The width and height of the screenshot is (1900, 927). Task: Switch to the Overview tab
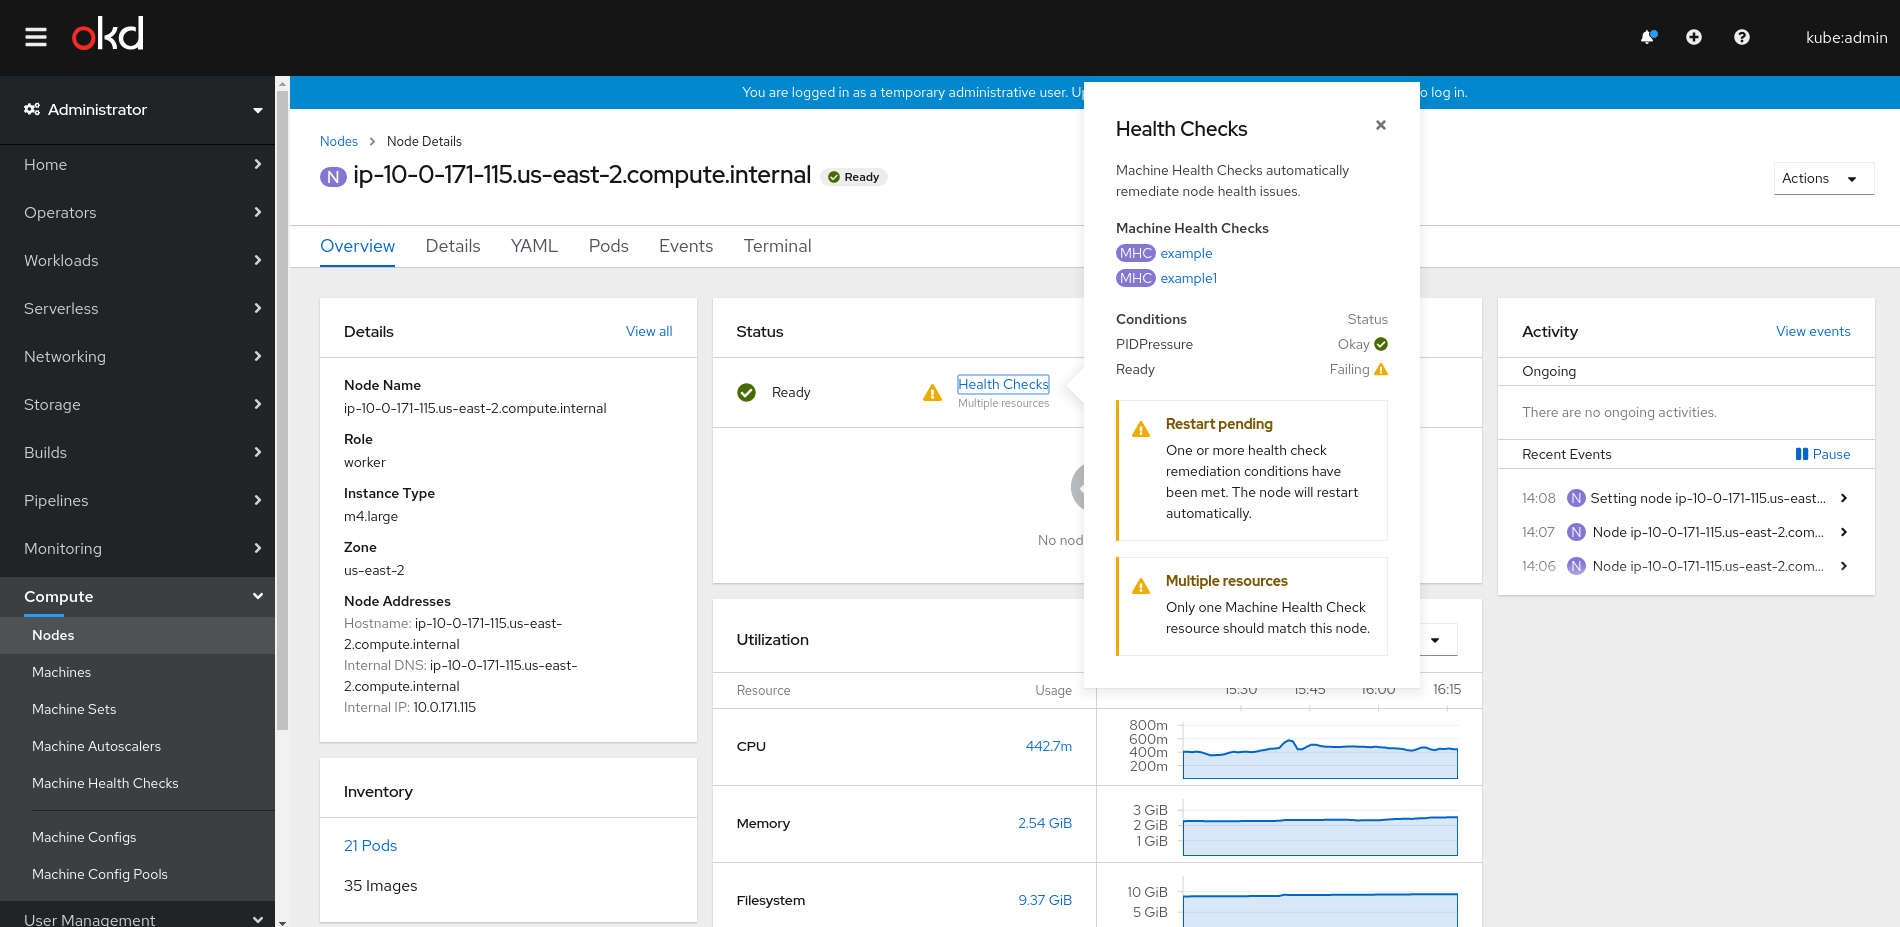[x=357, y=246]
